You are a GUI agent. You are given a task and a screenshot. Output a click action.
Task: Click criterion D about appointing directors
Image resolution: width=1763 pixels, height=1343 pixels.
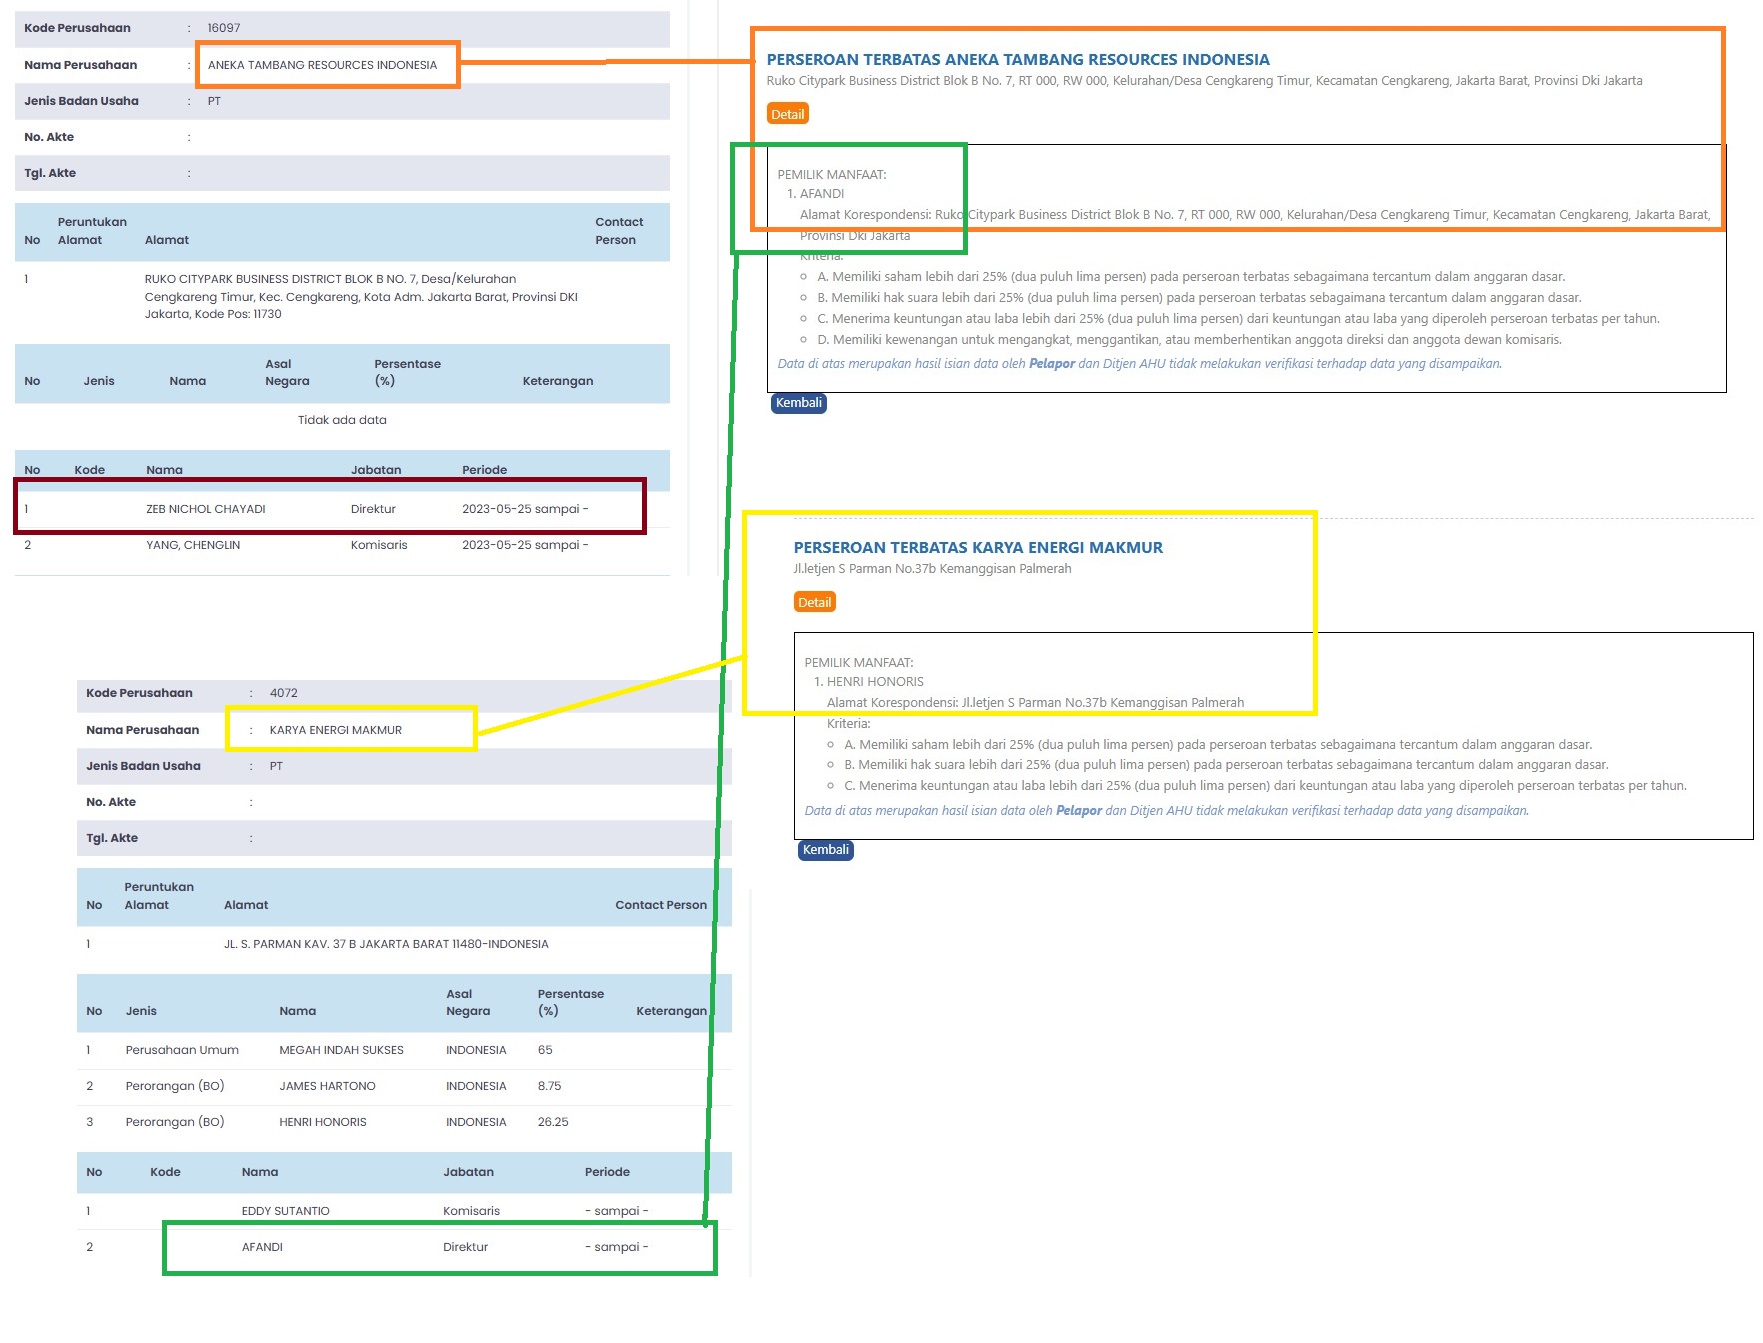[x=1189, y=340]
